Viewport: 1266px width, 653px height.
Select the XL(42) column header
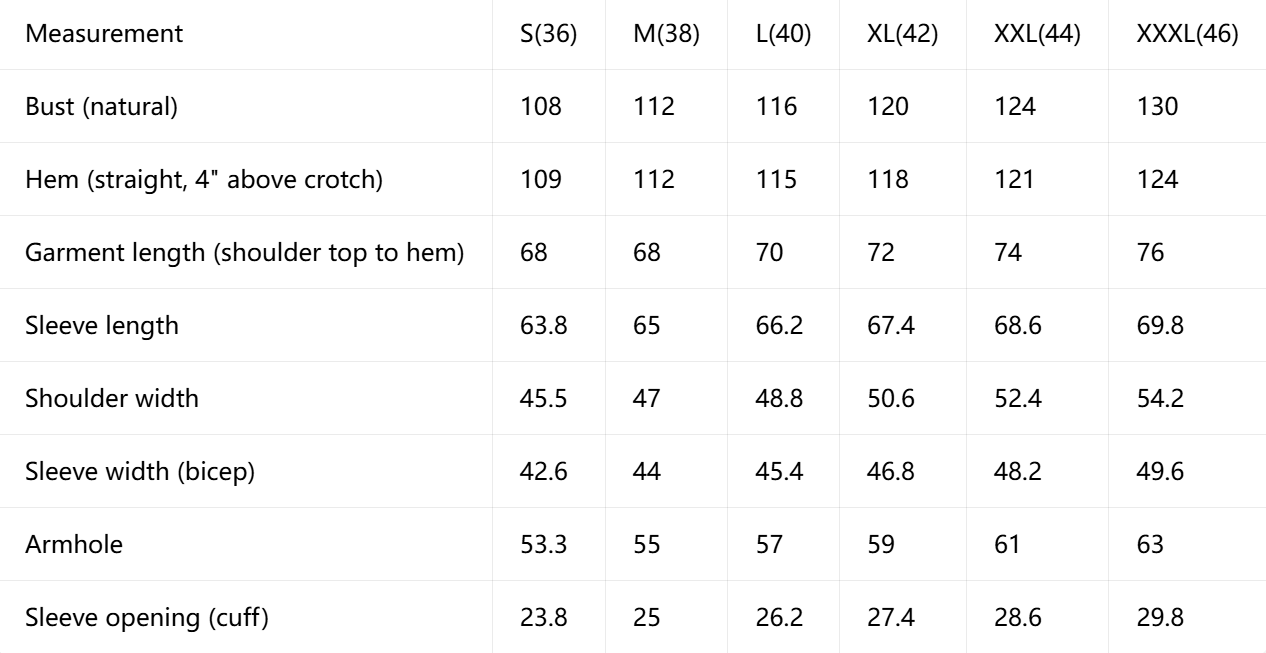902,34
